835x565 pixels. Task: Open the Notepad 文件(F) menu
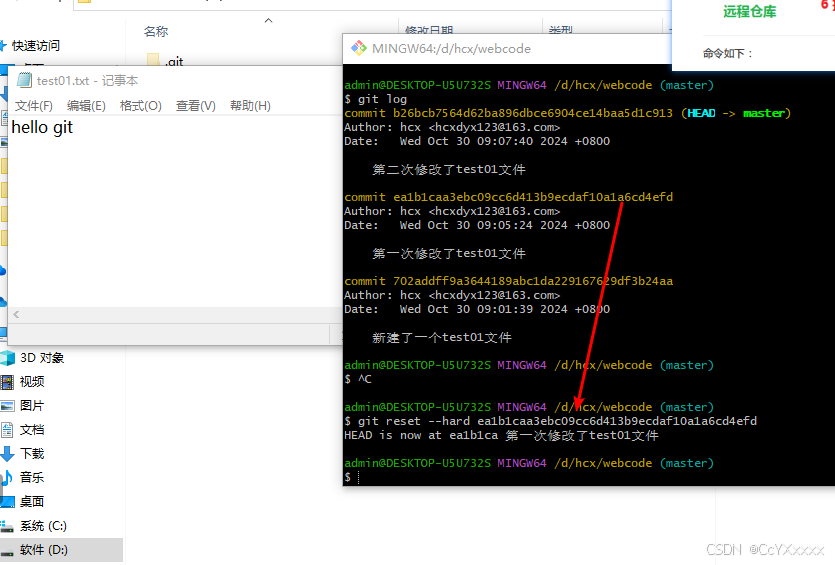[x=34, y=106]
